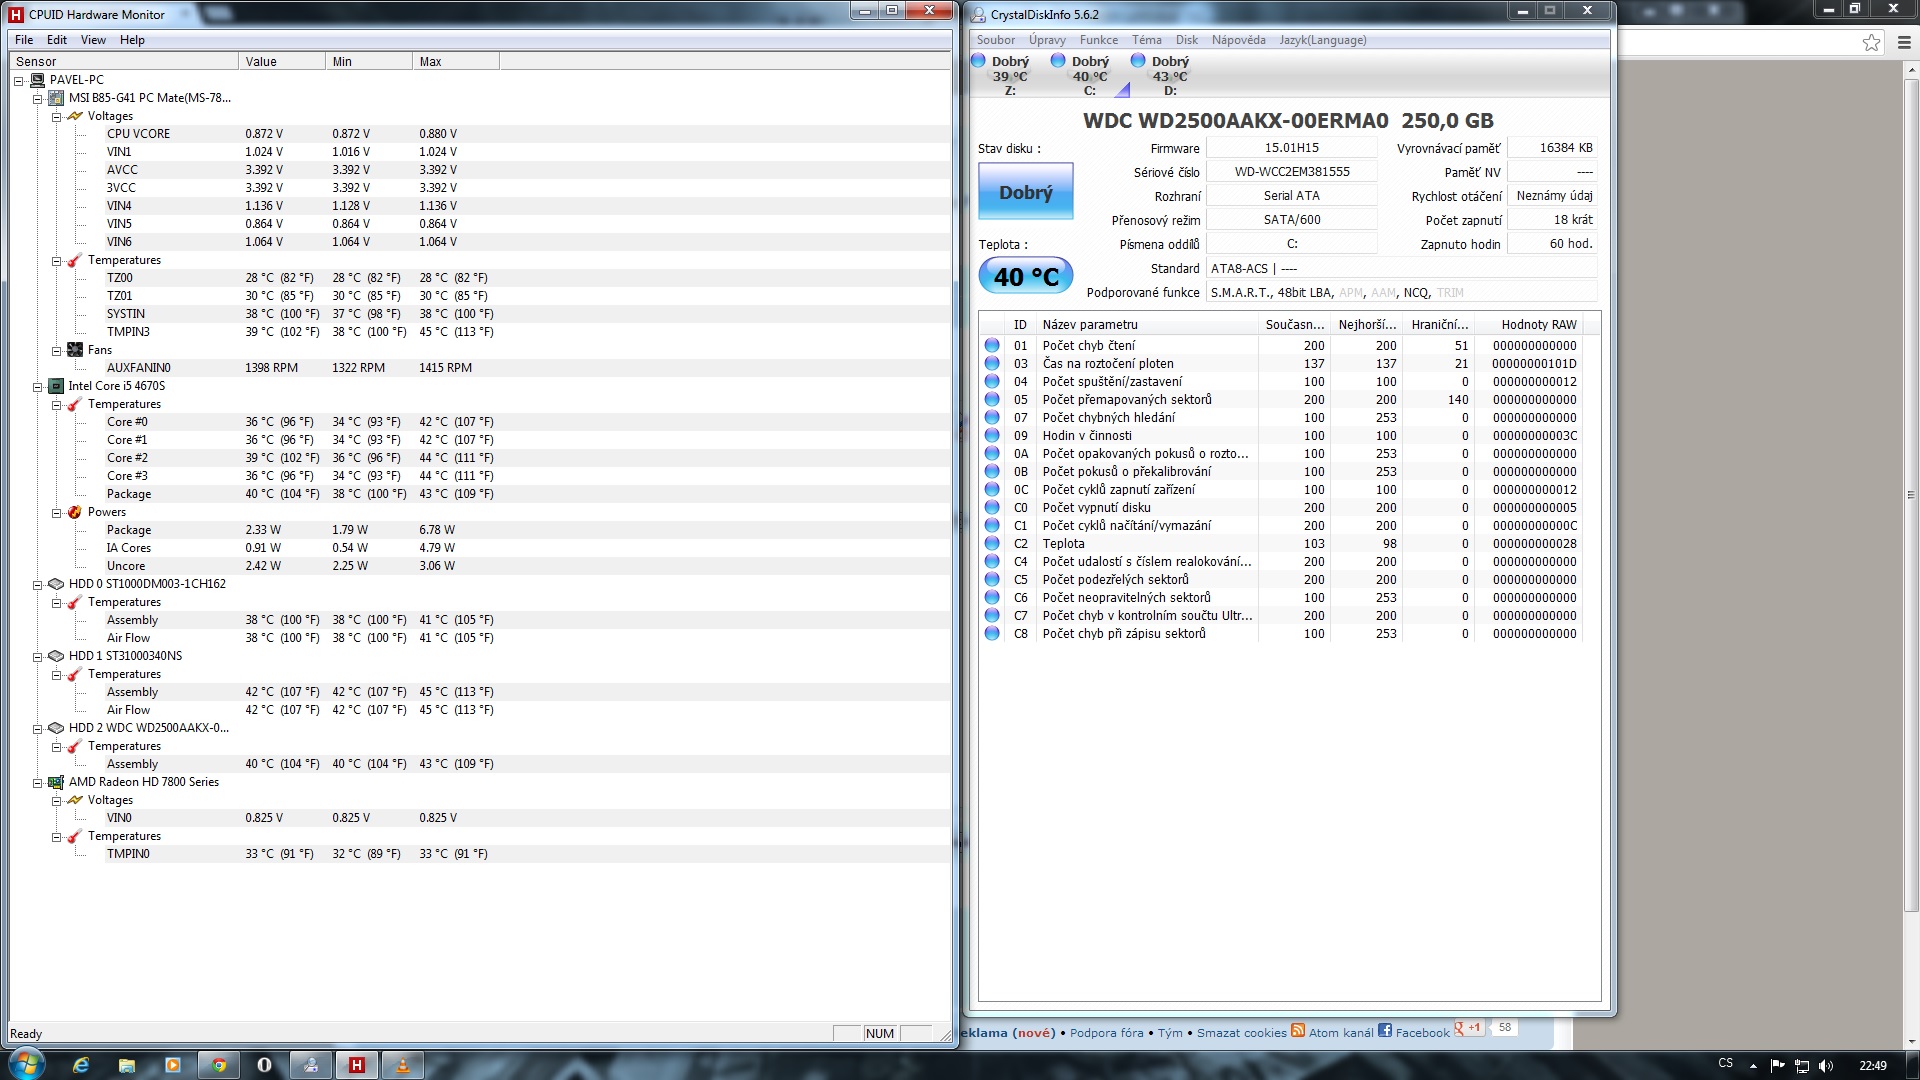Collapse the Intel Core i5 4670S node
This screenshot has width=1920, height=1080.
[x=37, y=386]
